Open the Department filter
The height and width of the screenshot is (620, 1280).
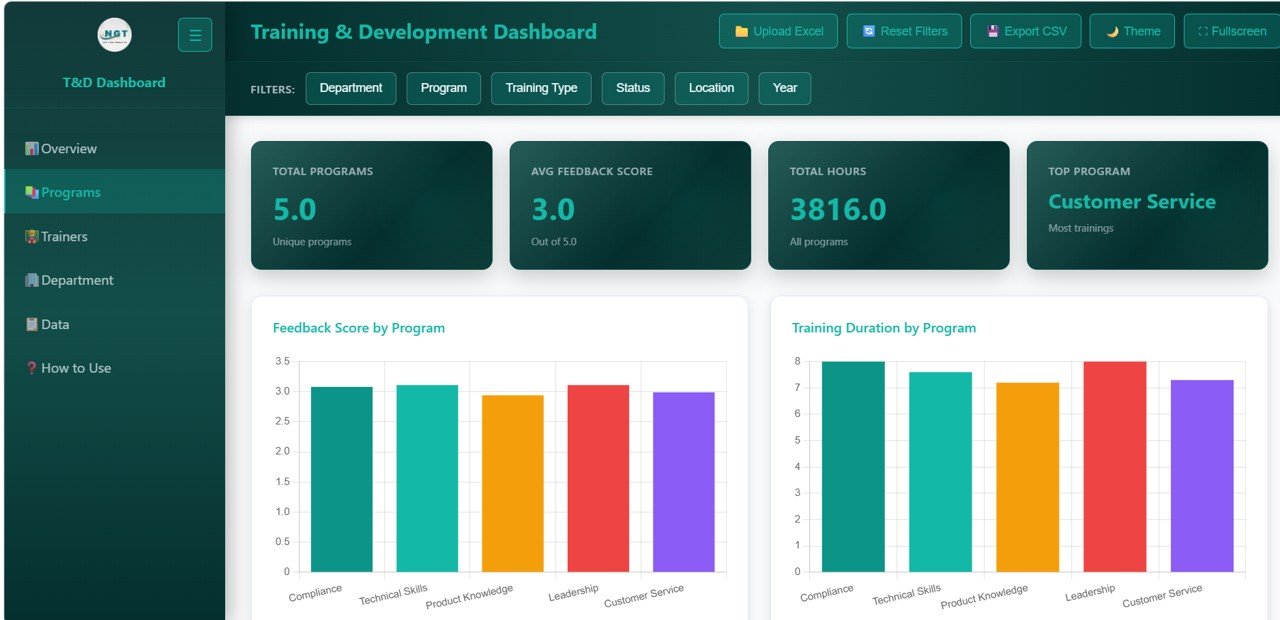click(351, 88)
